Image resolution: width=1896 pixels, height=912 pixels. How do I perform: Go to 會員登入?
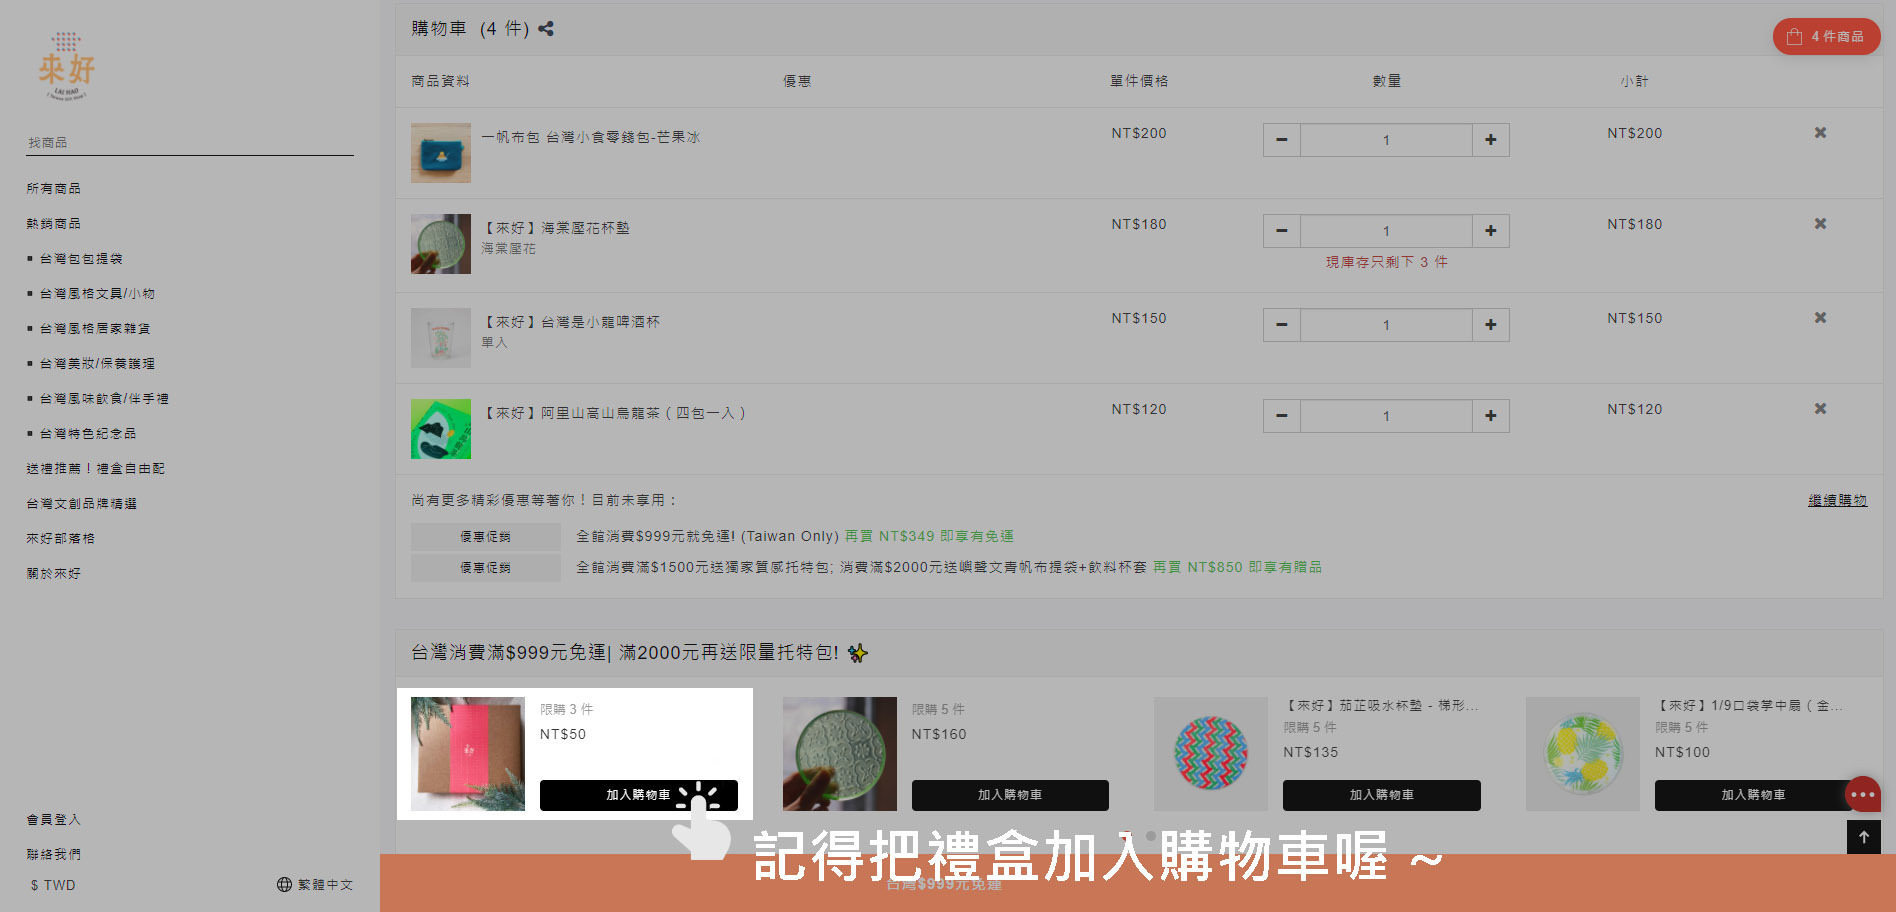coord(54,819)
